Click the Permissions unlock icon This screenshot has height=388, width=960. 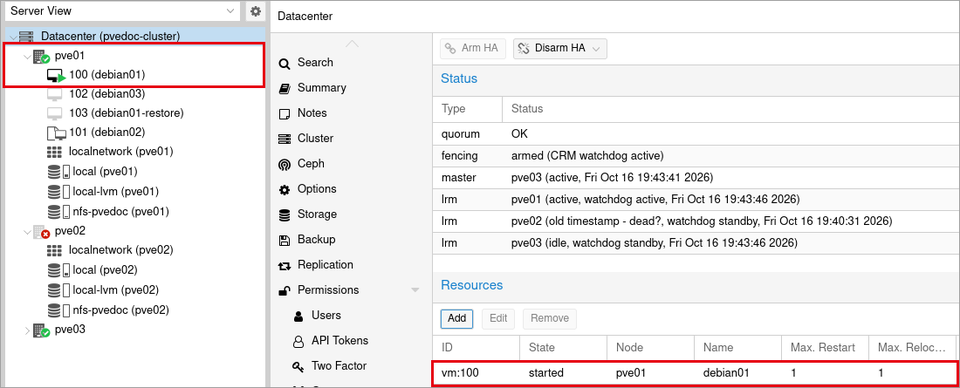coord(284,291)
